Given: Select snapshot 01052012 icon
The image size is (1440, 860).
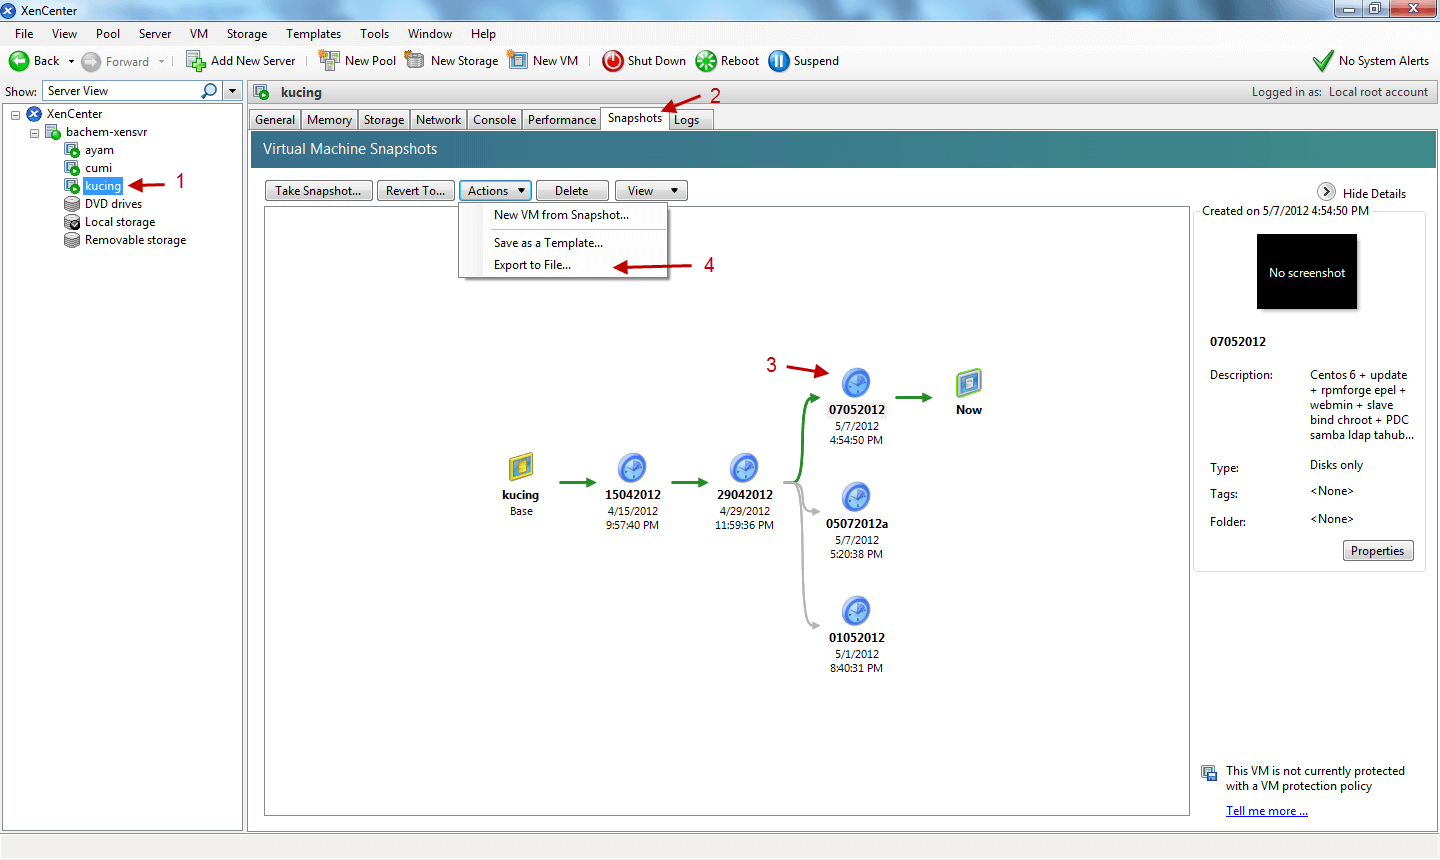Looking at the screenshot, I should coord(856,610).
